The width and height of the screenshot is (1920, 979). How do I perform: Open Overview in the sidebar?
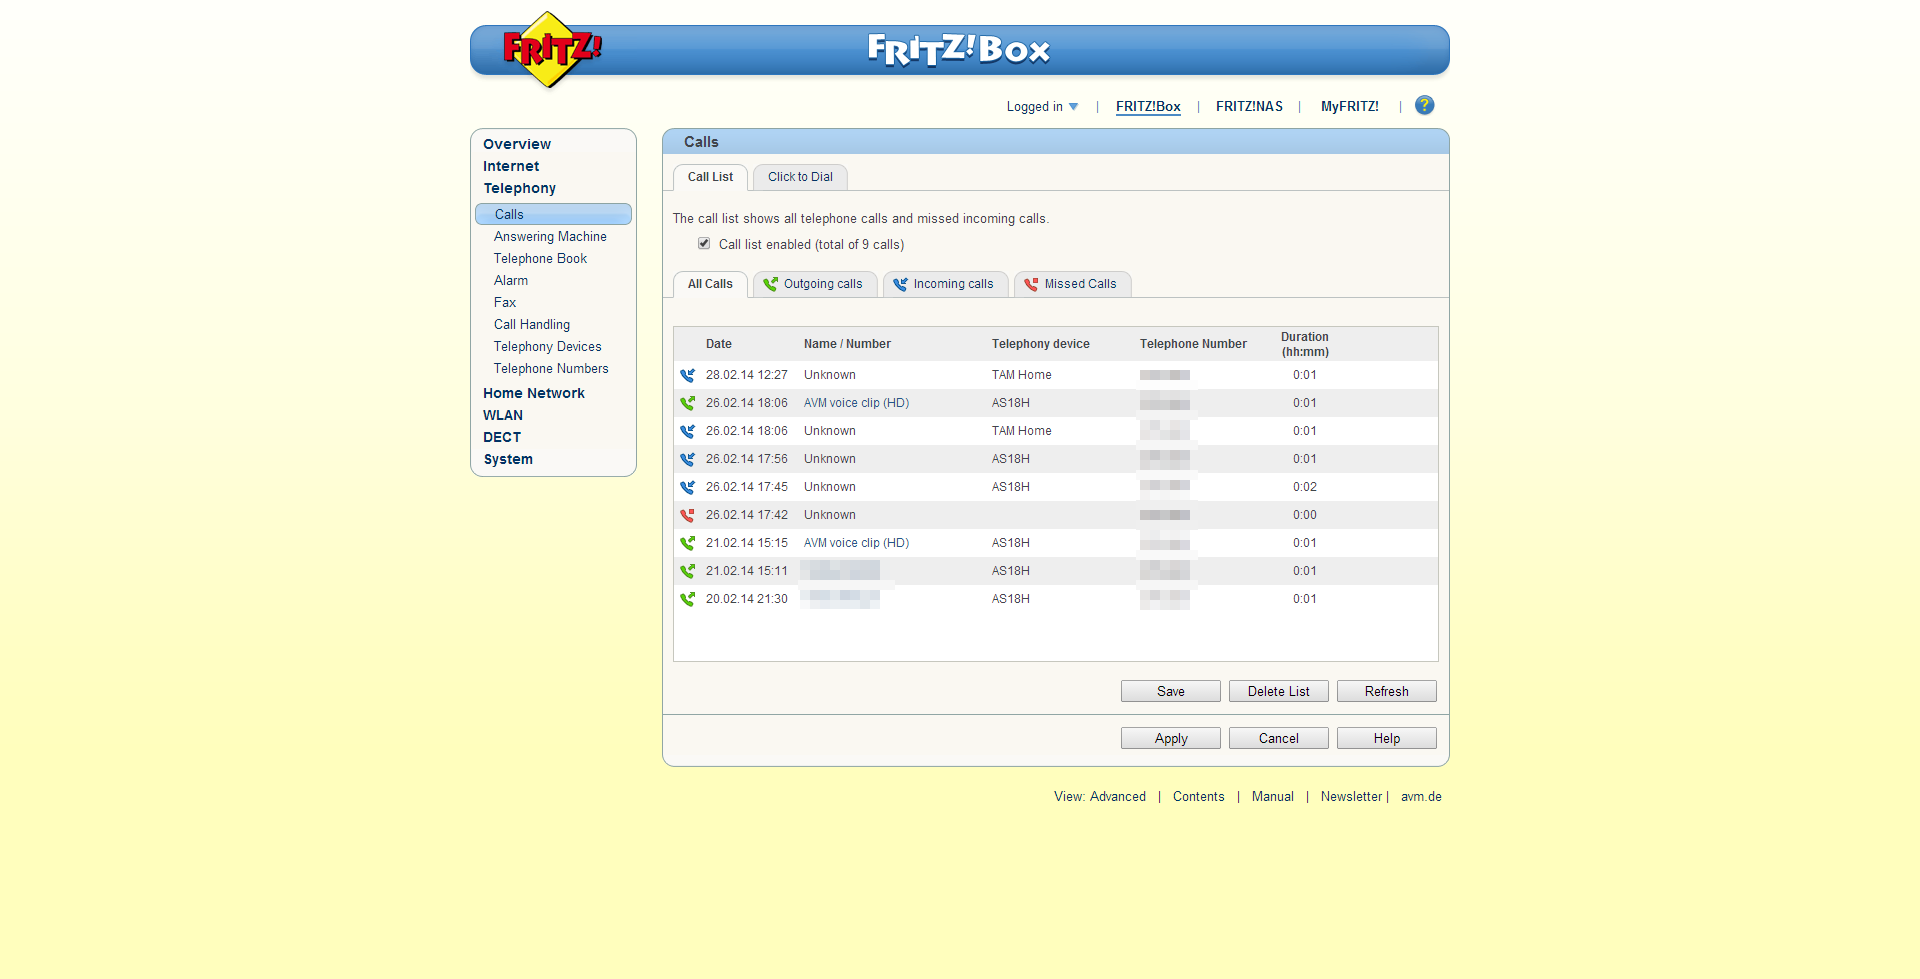[x=517, y=144]
